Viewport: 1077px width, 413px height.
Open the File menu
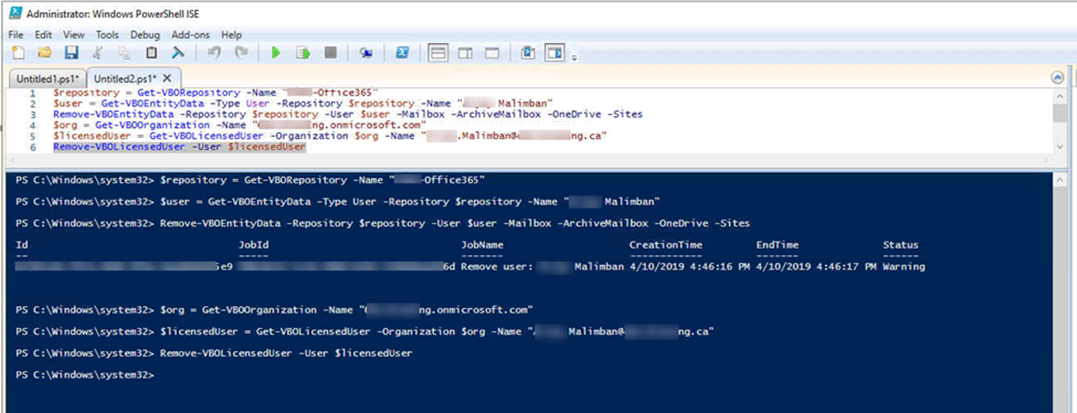tap(16, 34)
